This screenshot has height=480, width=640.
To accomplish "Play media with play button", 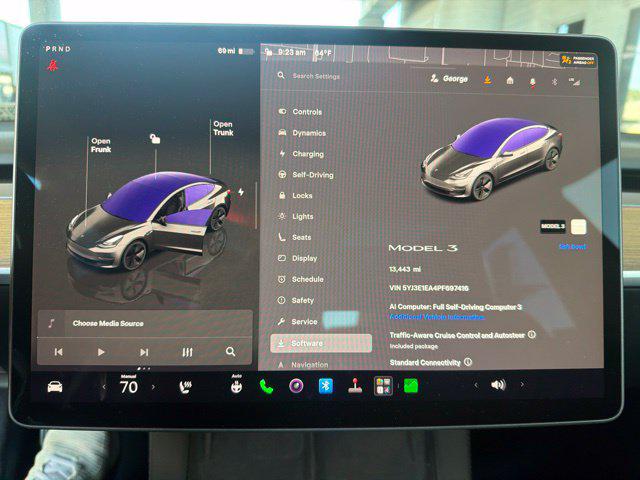I will click(101, 352).
